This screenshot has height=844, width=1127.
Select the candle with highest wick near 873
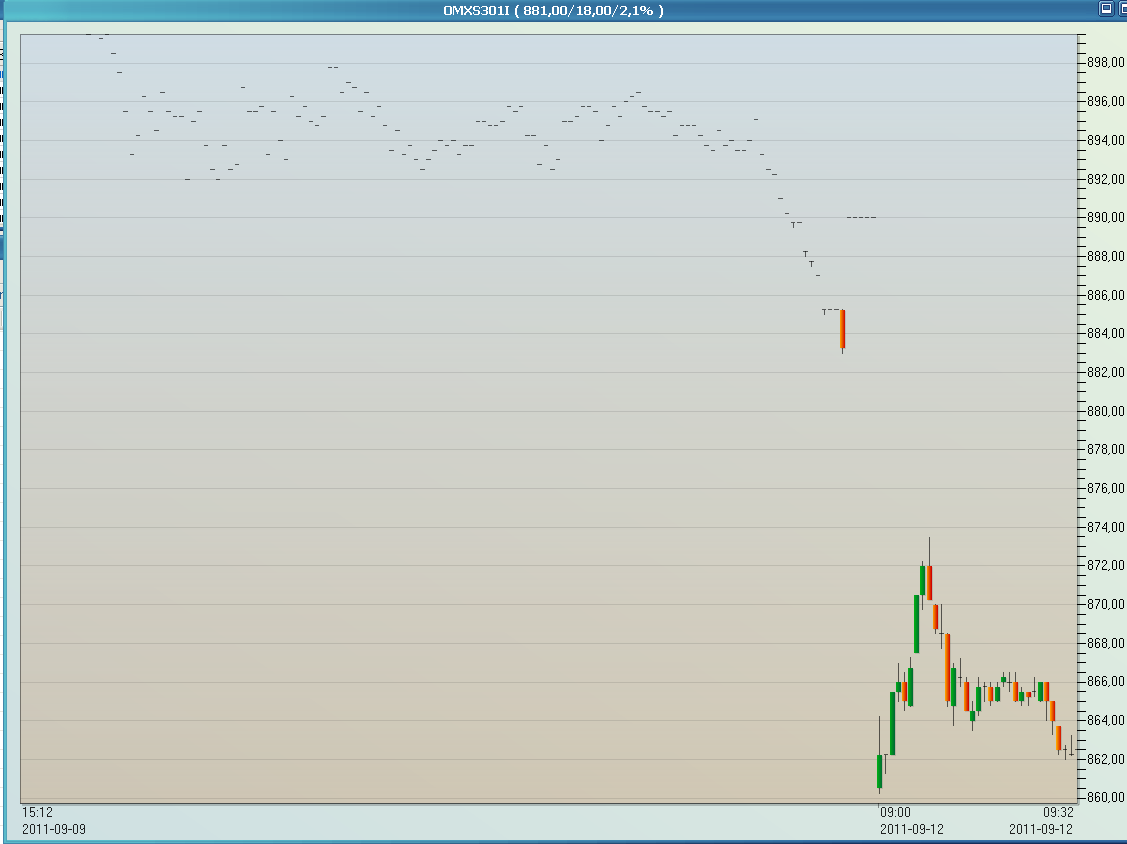[929, 581]
